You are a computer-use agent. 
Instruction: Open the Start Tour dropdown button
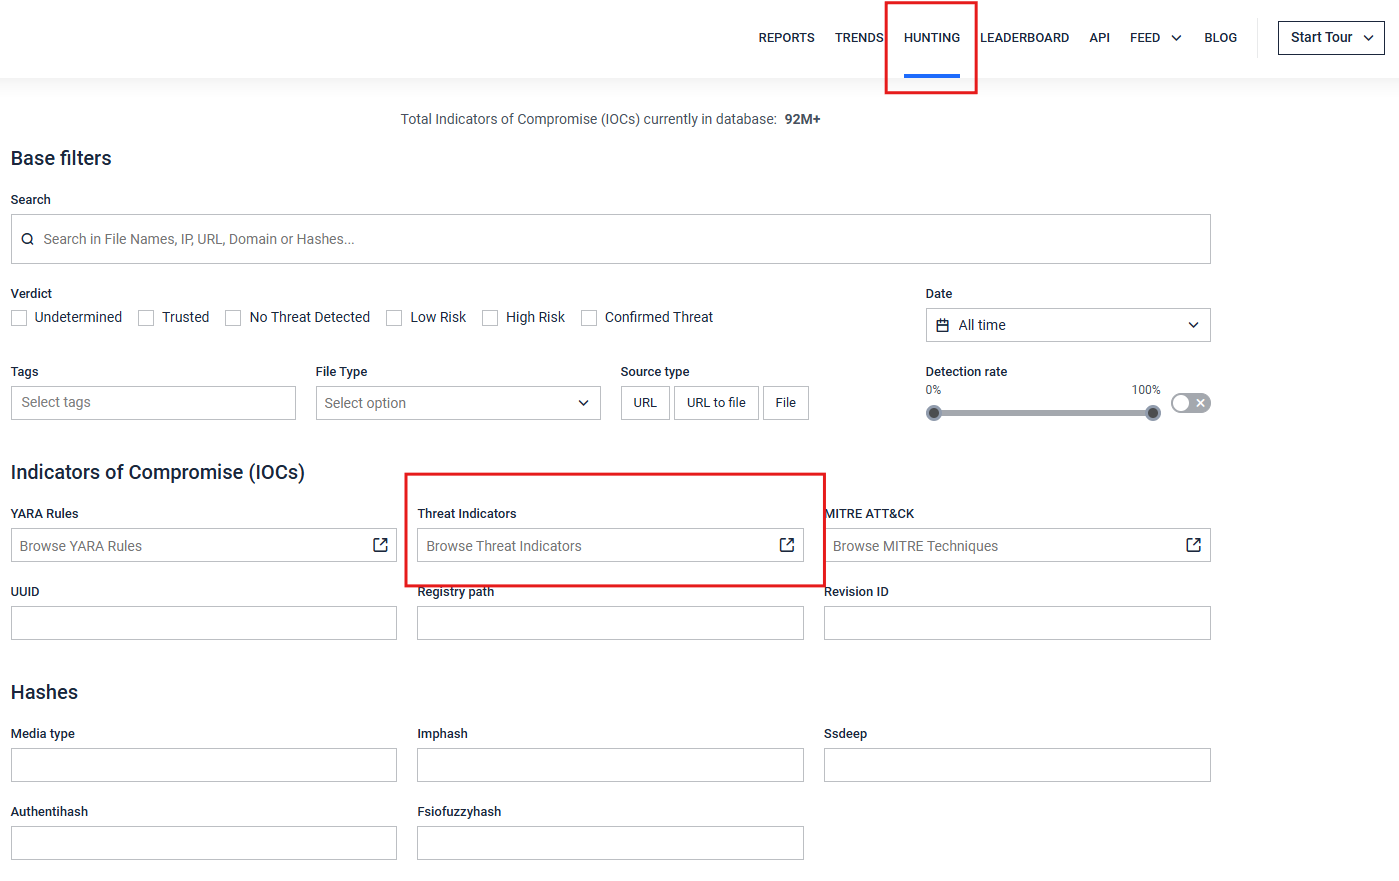pyautogui.click(x=1331, y=38)
